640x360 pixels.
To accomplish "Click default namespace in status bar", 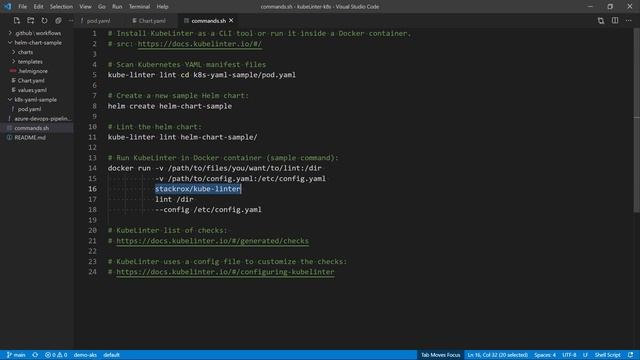I will tap(111, 355).
